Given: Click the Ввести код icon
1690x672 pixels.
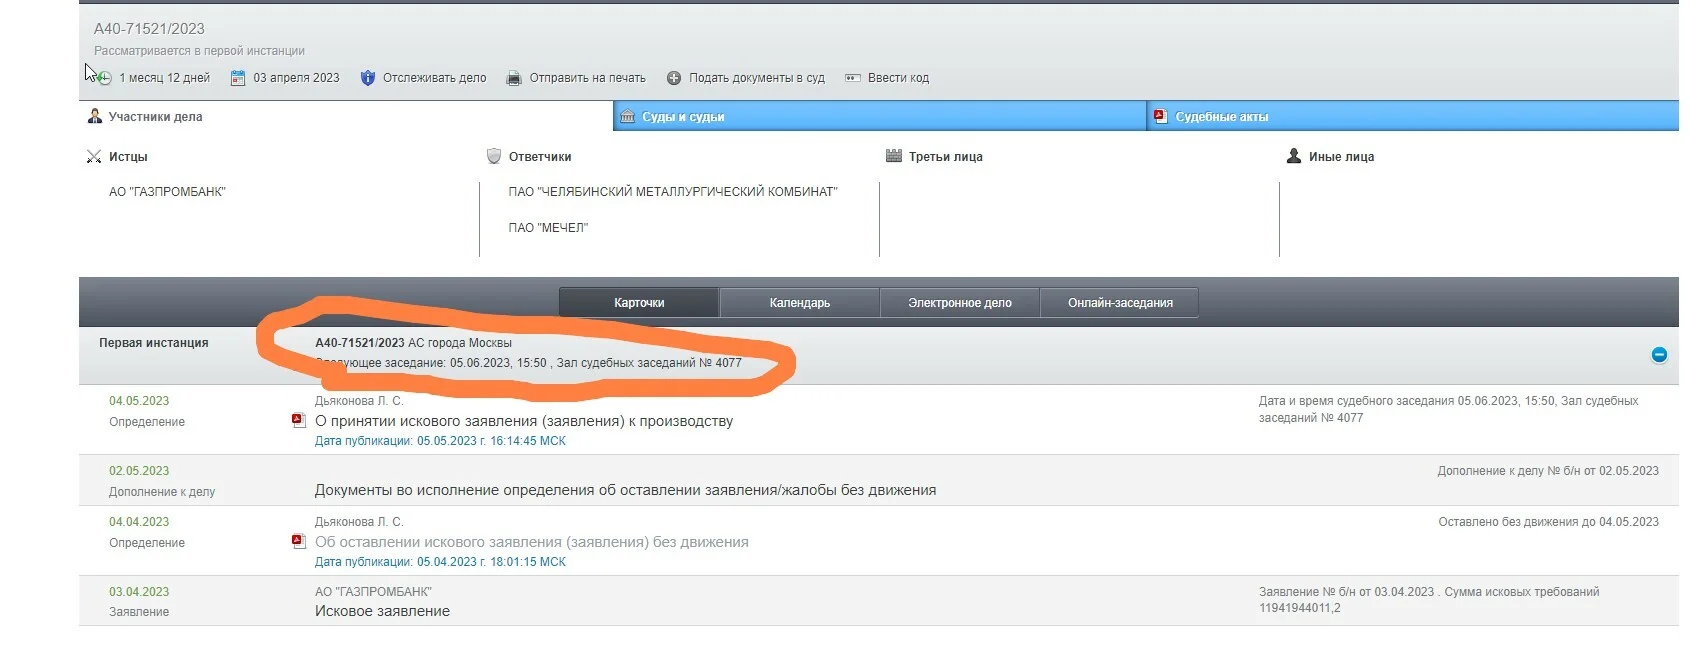Looking at the screenshot, I should (853, 78).
